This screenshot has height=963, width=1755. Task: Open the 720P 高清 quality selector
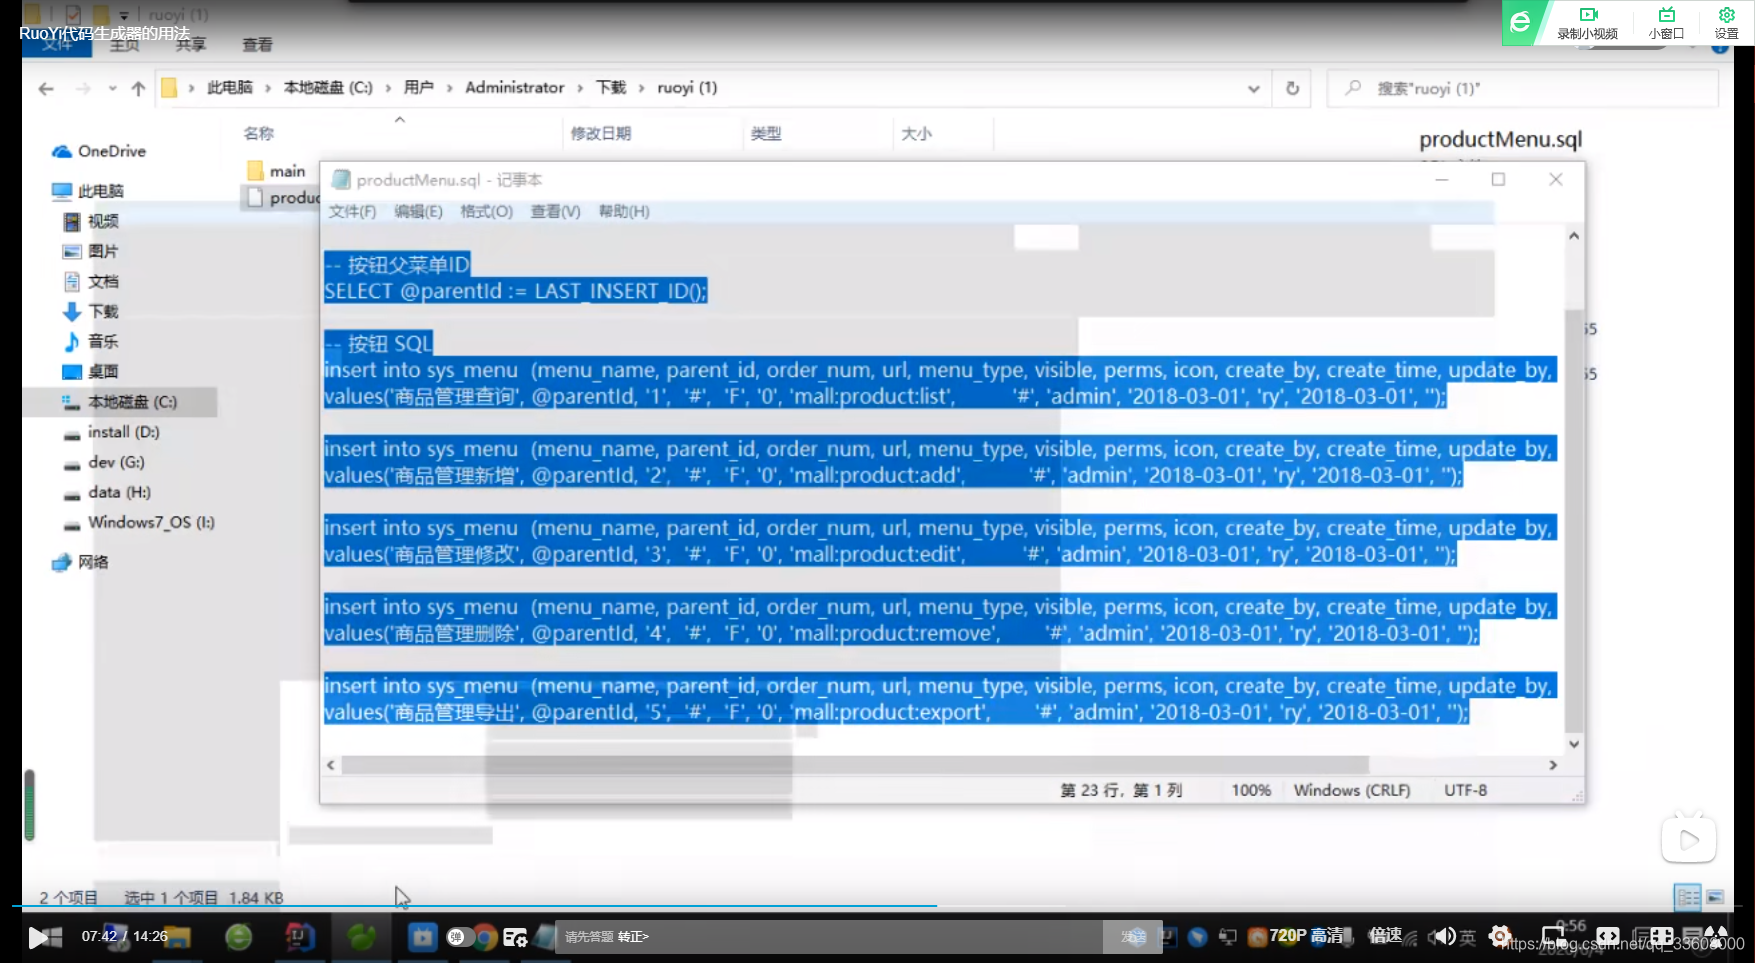coord(1307,936)
